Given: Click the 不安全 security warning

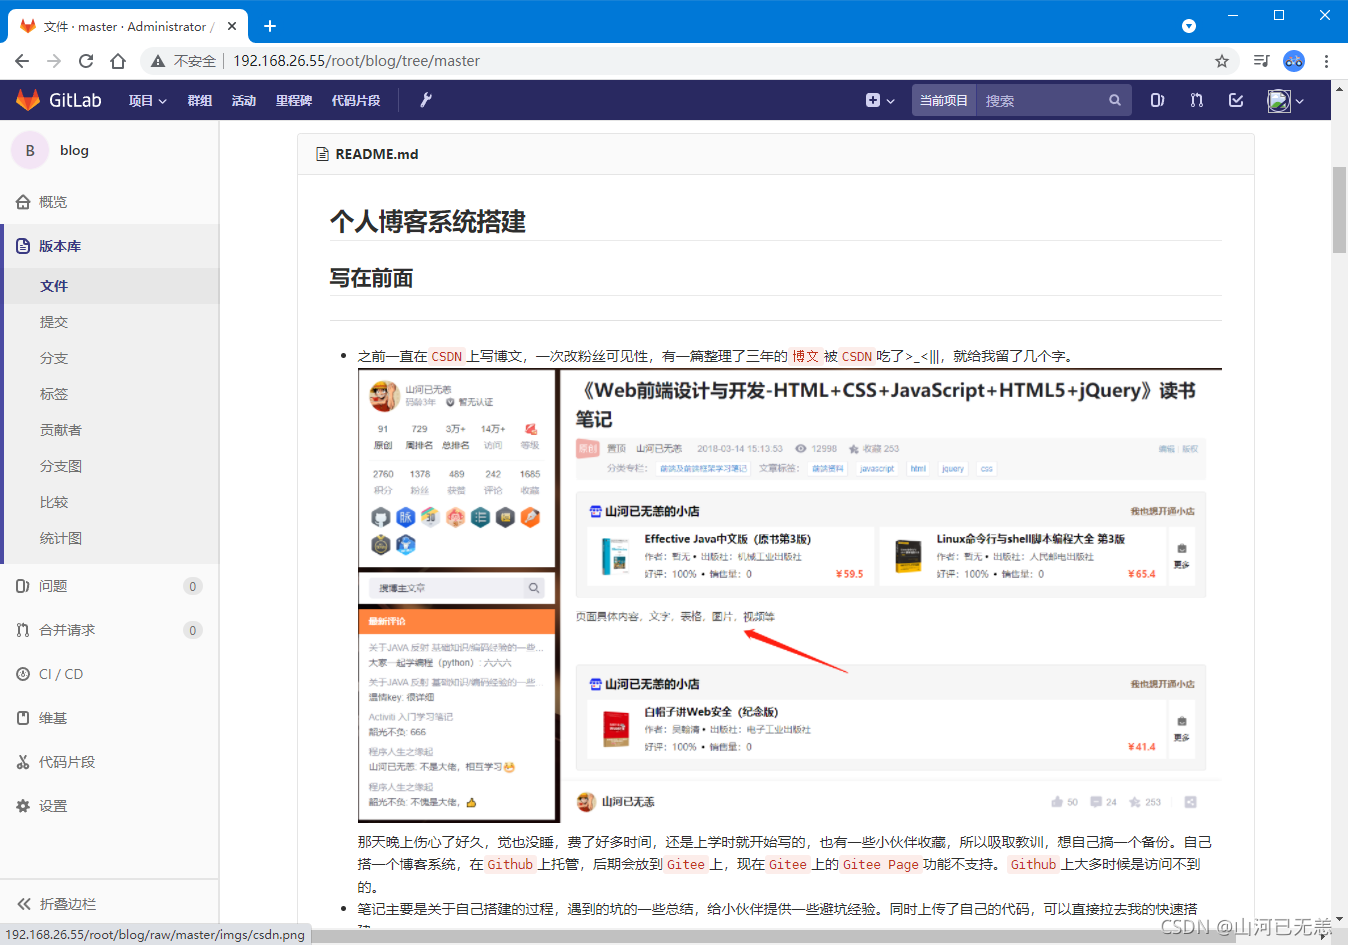Looking at the screenshot, I should pyautogui.click(x=184, y=61).
